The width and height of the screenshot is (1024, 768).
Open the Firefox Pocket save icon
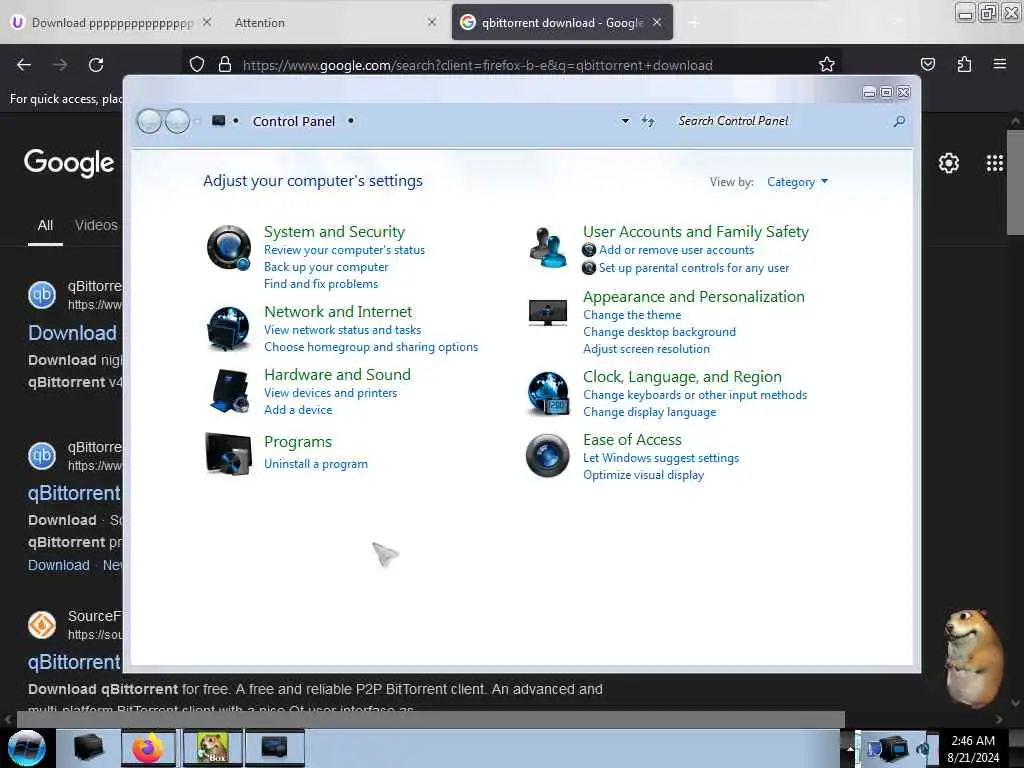click(927, 64)
